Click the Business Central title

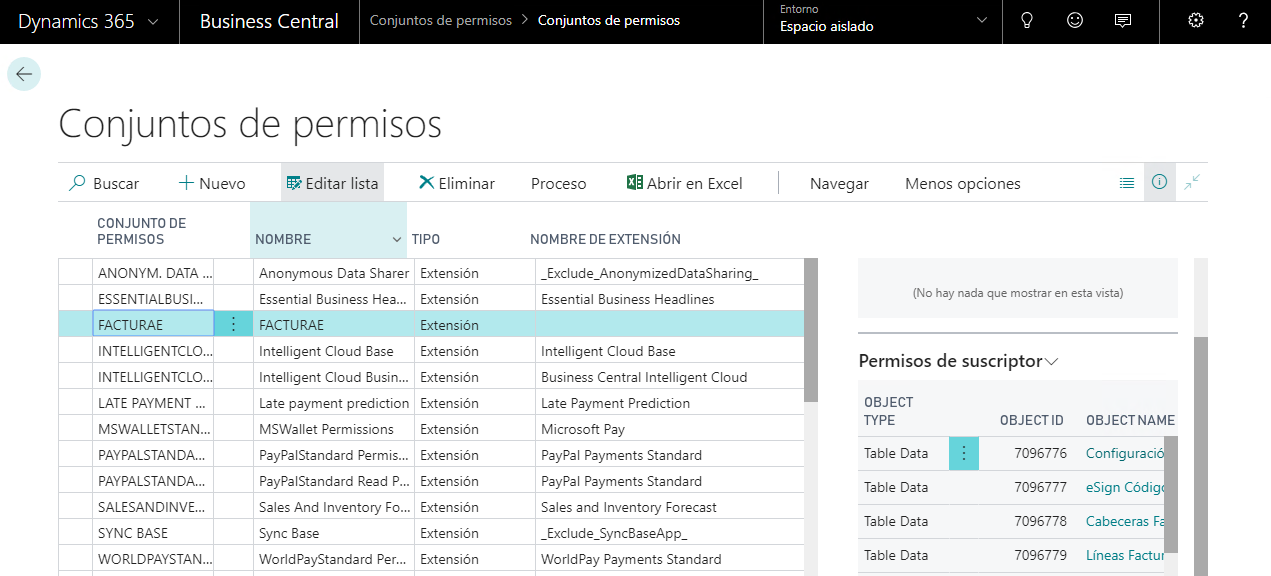(269, 21)
